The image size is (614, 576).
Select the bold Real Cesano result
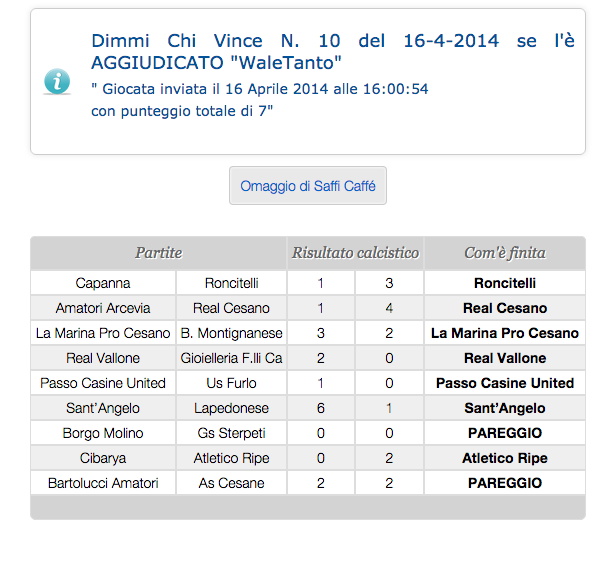pyautogui.click(x=504, y=308)
